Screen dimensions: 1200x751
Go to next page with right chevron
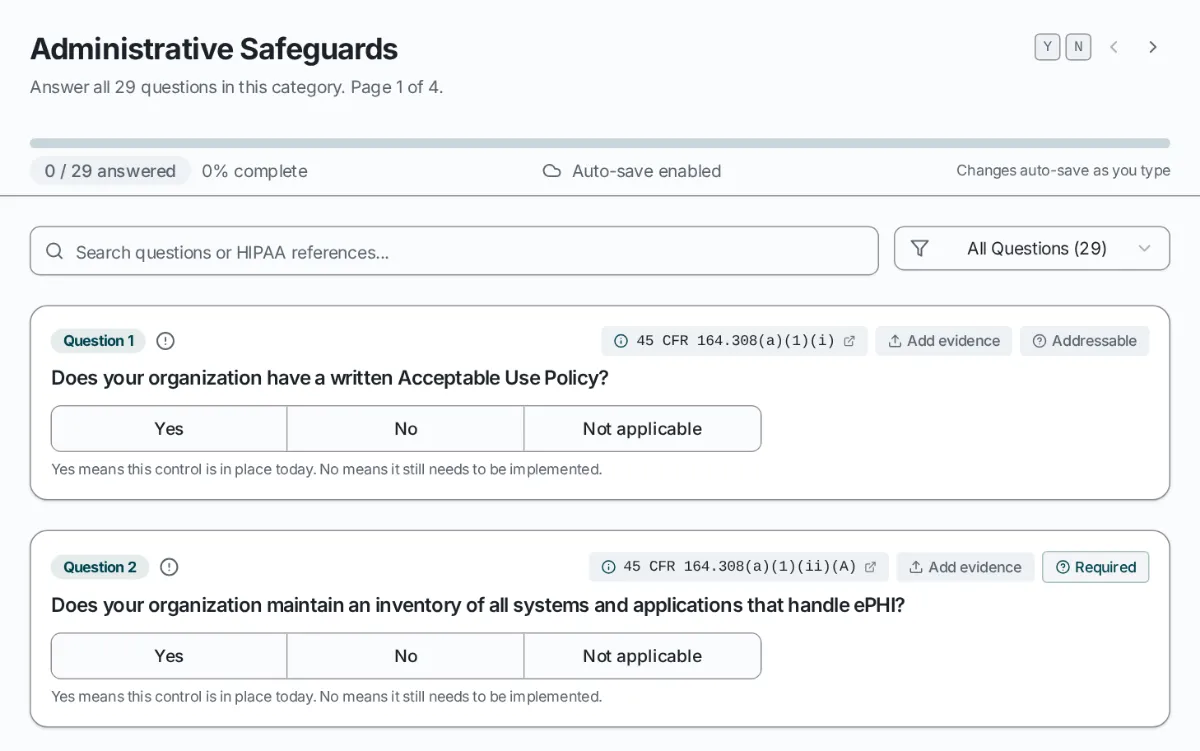pyautogui.click(x=1153, y=47)
